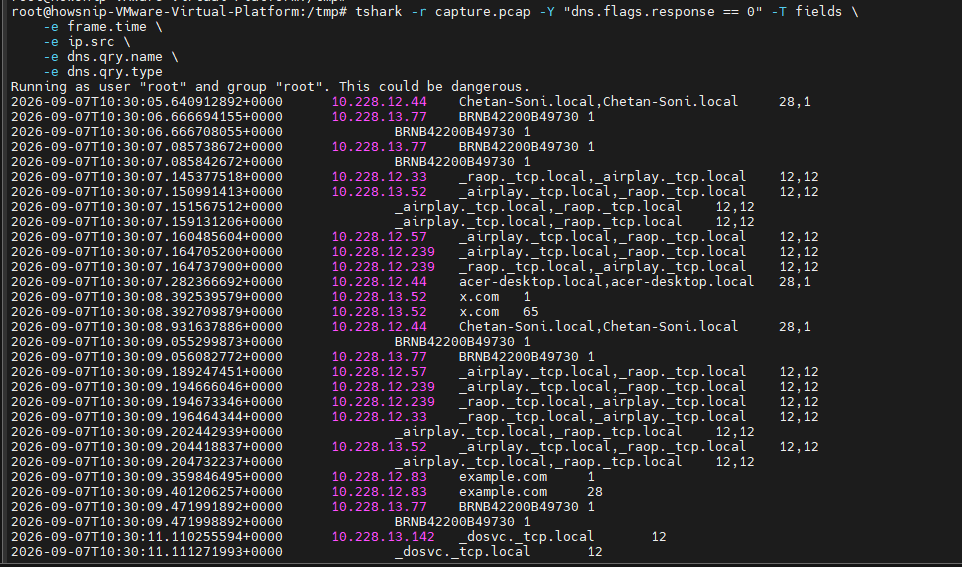Click the tshark command word
The image size is (962, 567).
pos(379,12)
